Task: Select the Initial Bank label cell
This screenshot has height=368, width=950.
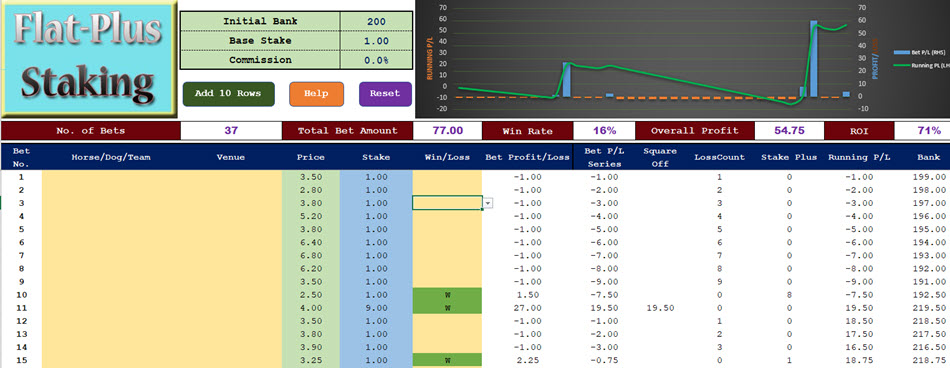Action: coord(261,21)
